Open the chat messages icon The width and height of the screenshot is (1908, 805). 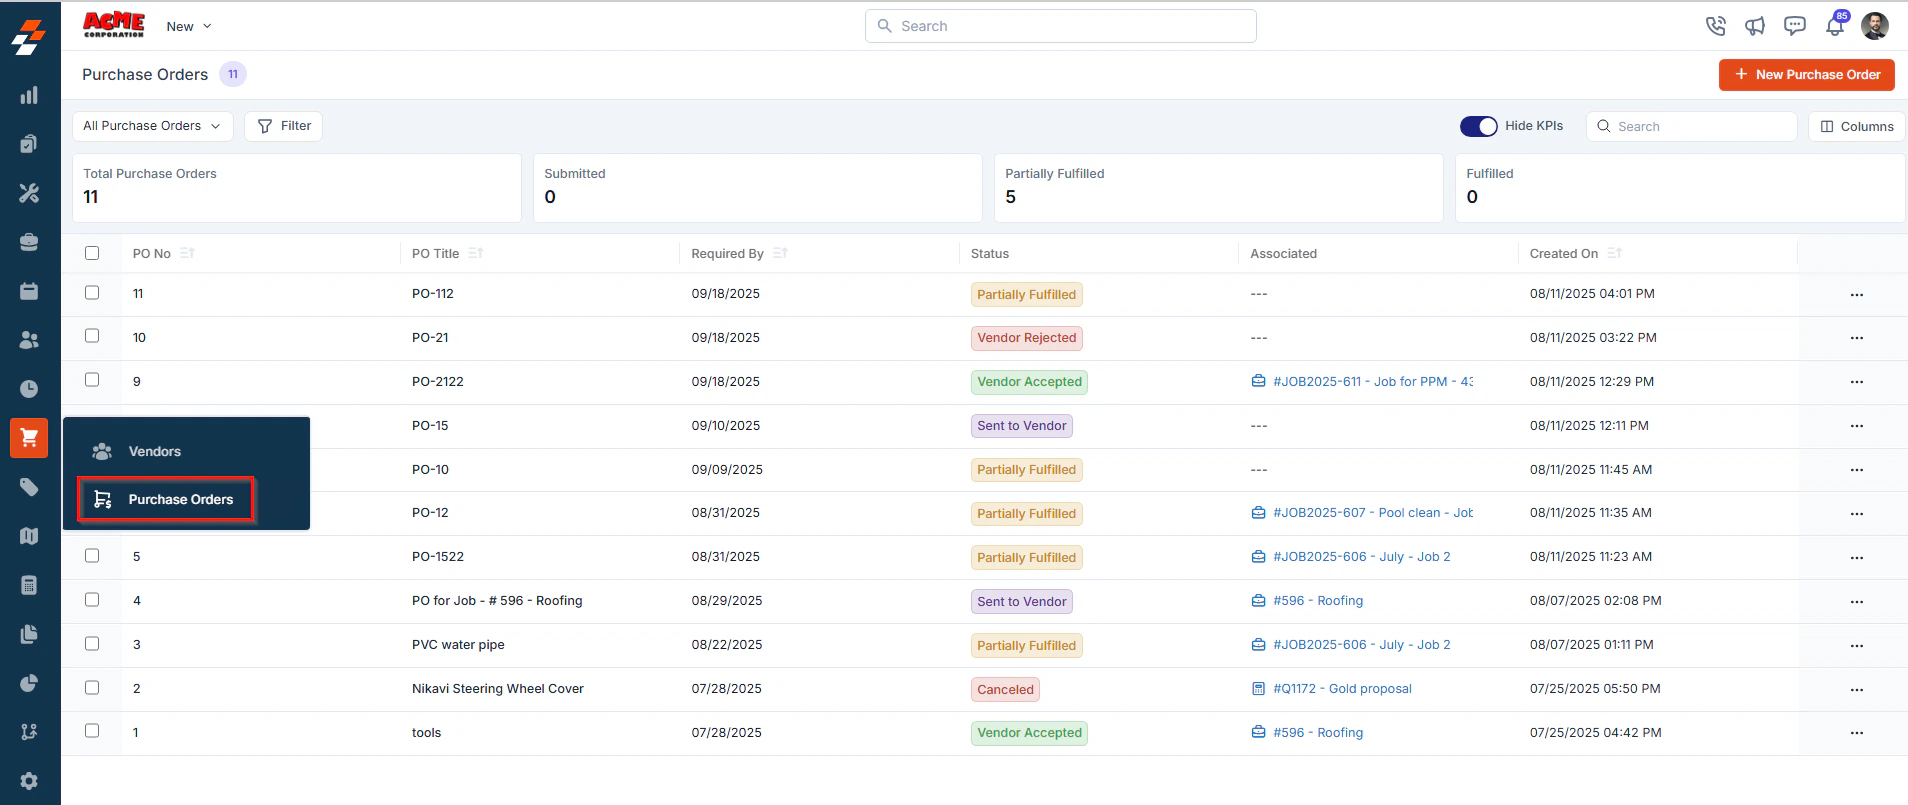pyautogui.click(x=1795, y=26)
